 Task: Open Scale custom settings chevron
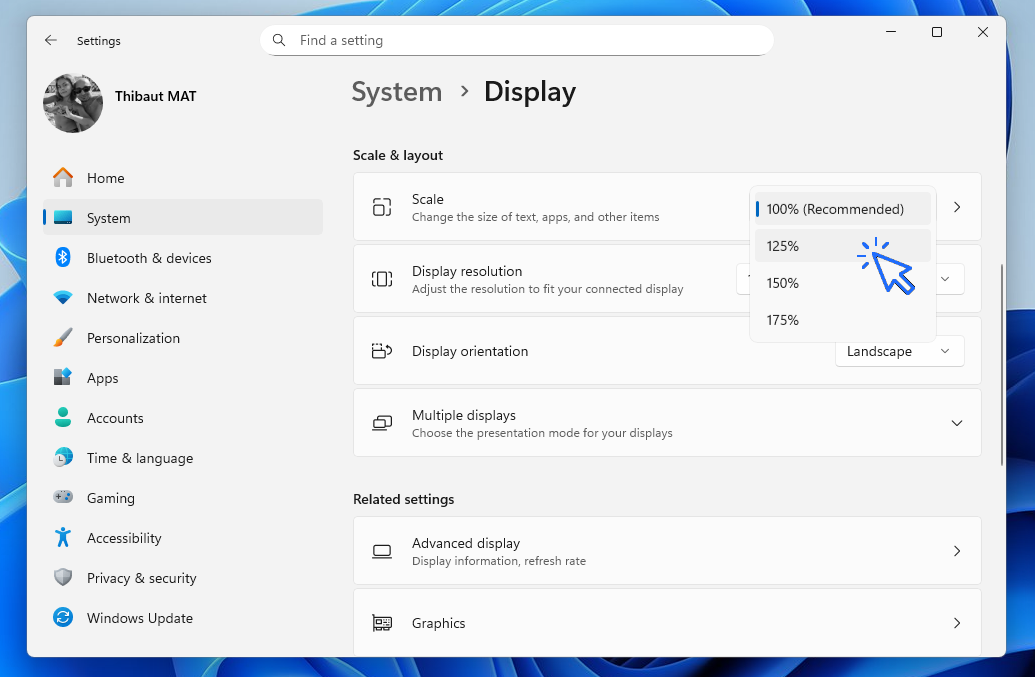956,208
